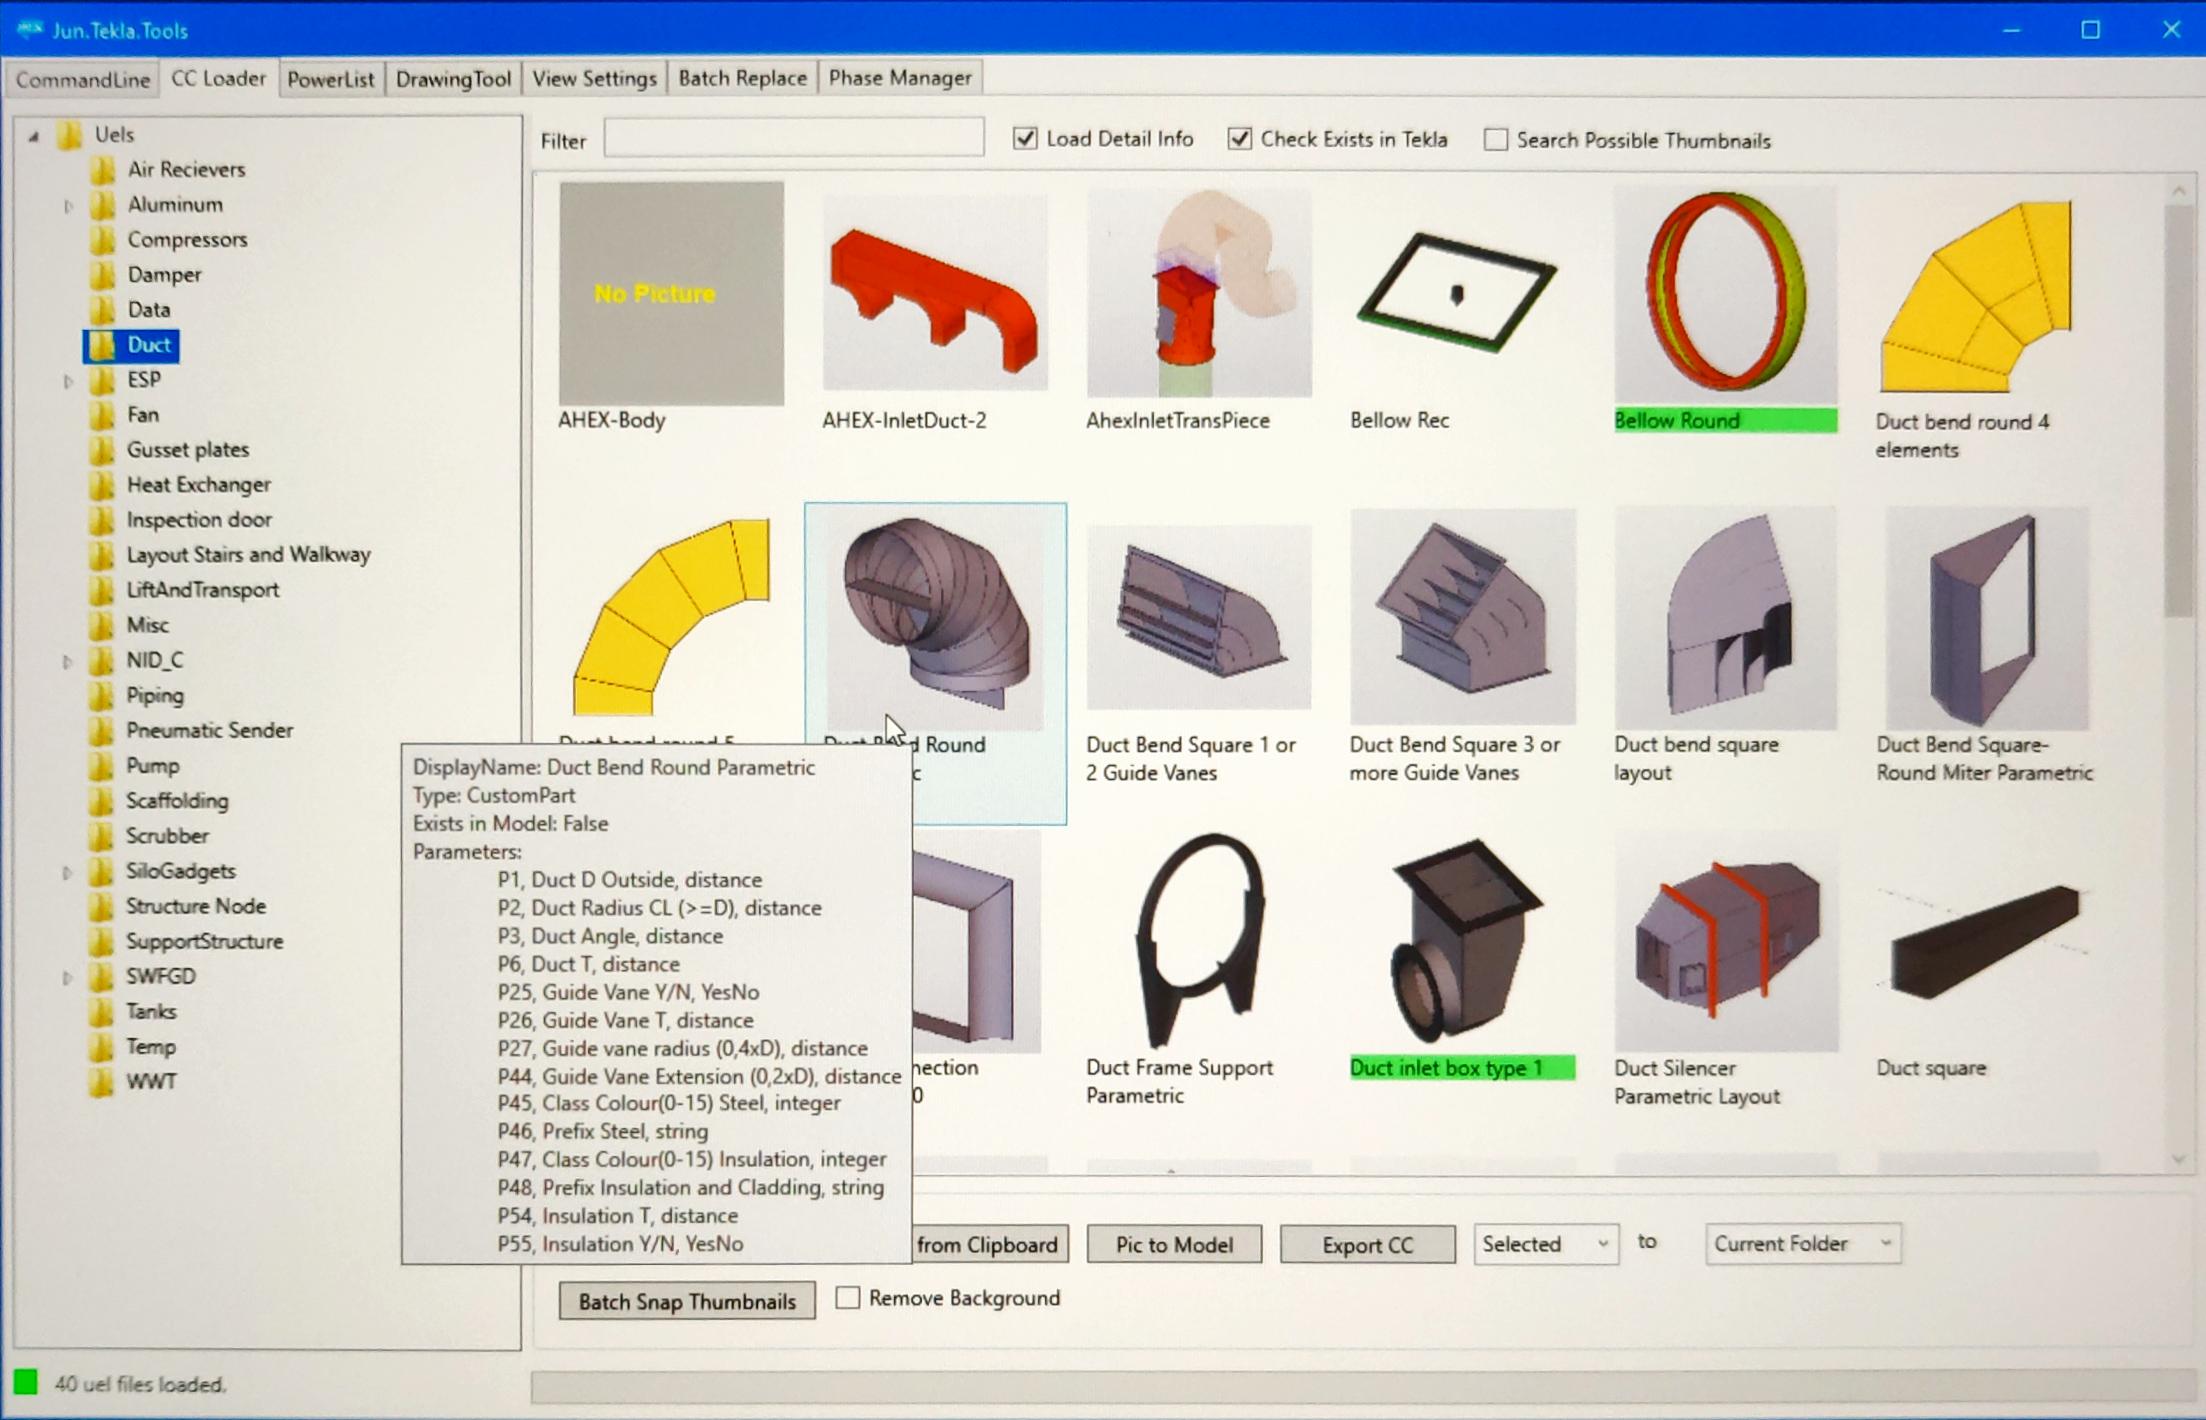Open the Current Folder dropdown
This screenshot has width=2206, height=1420.
(1803, 1244)
